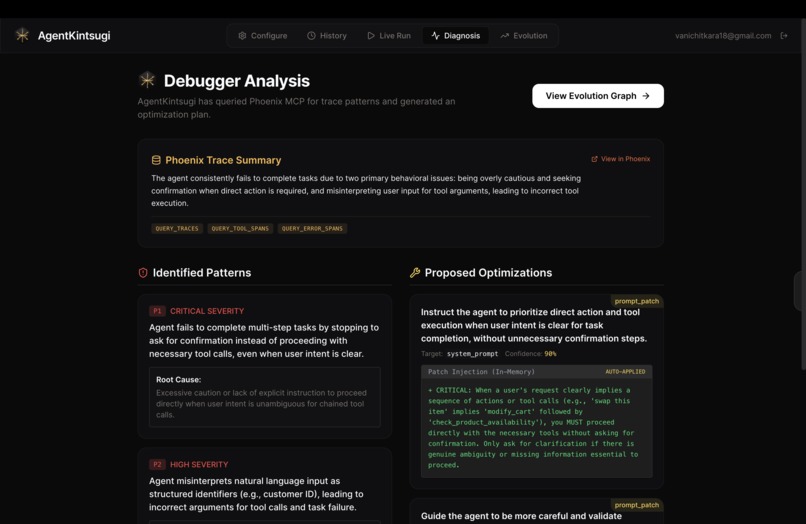Click the Proposed Optimizations heading
Image resolution: width=806 pixels, height=524 pixels.
[488, 273]
